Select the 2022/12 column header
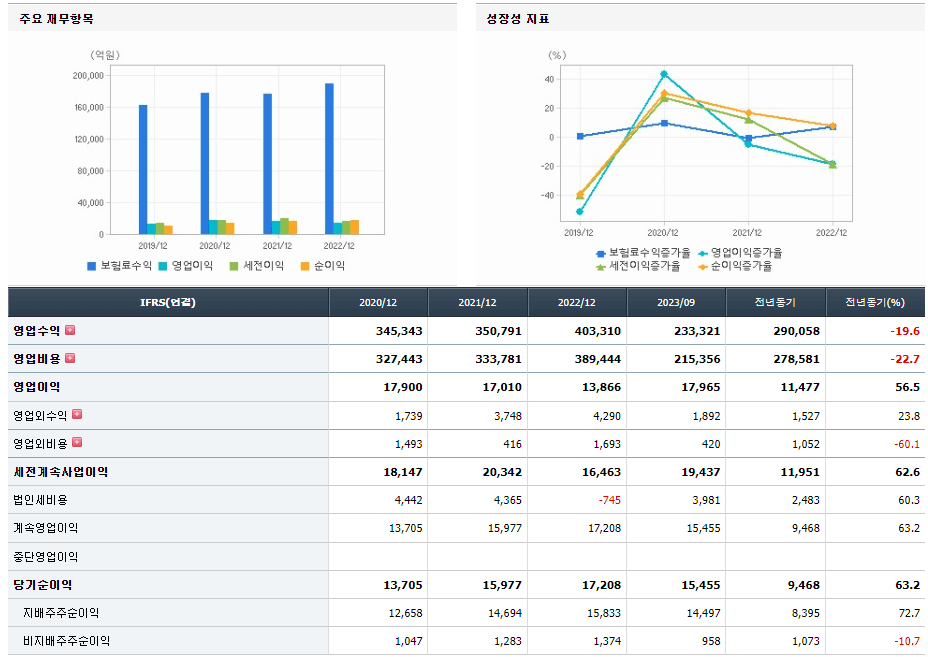The image size is (928, 657). [576, 302]
